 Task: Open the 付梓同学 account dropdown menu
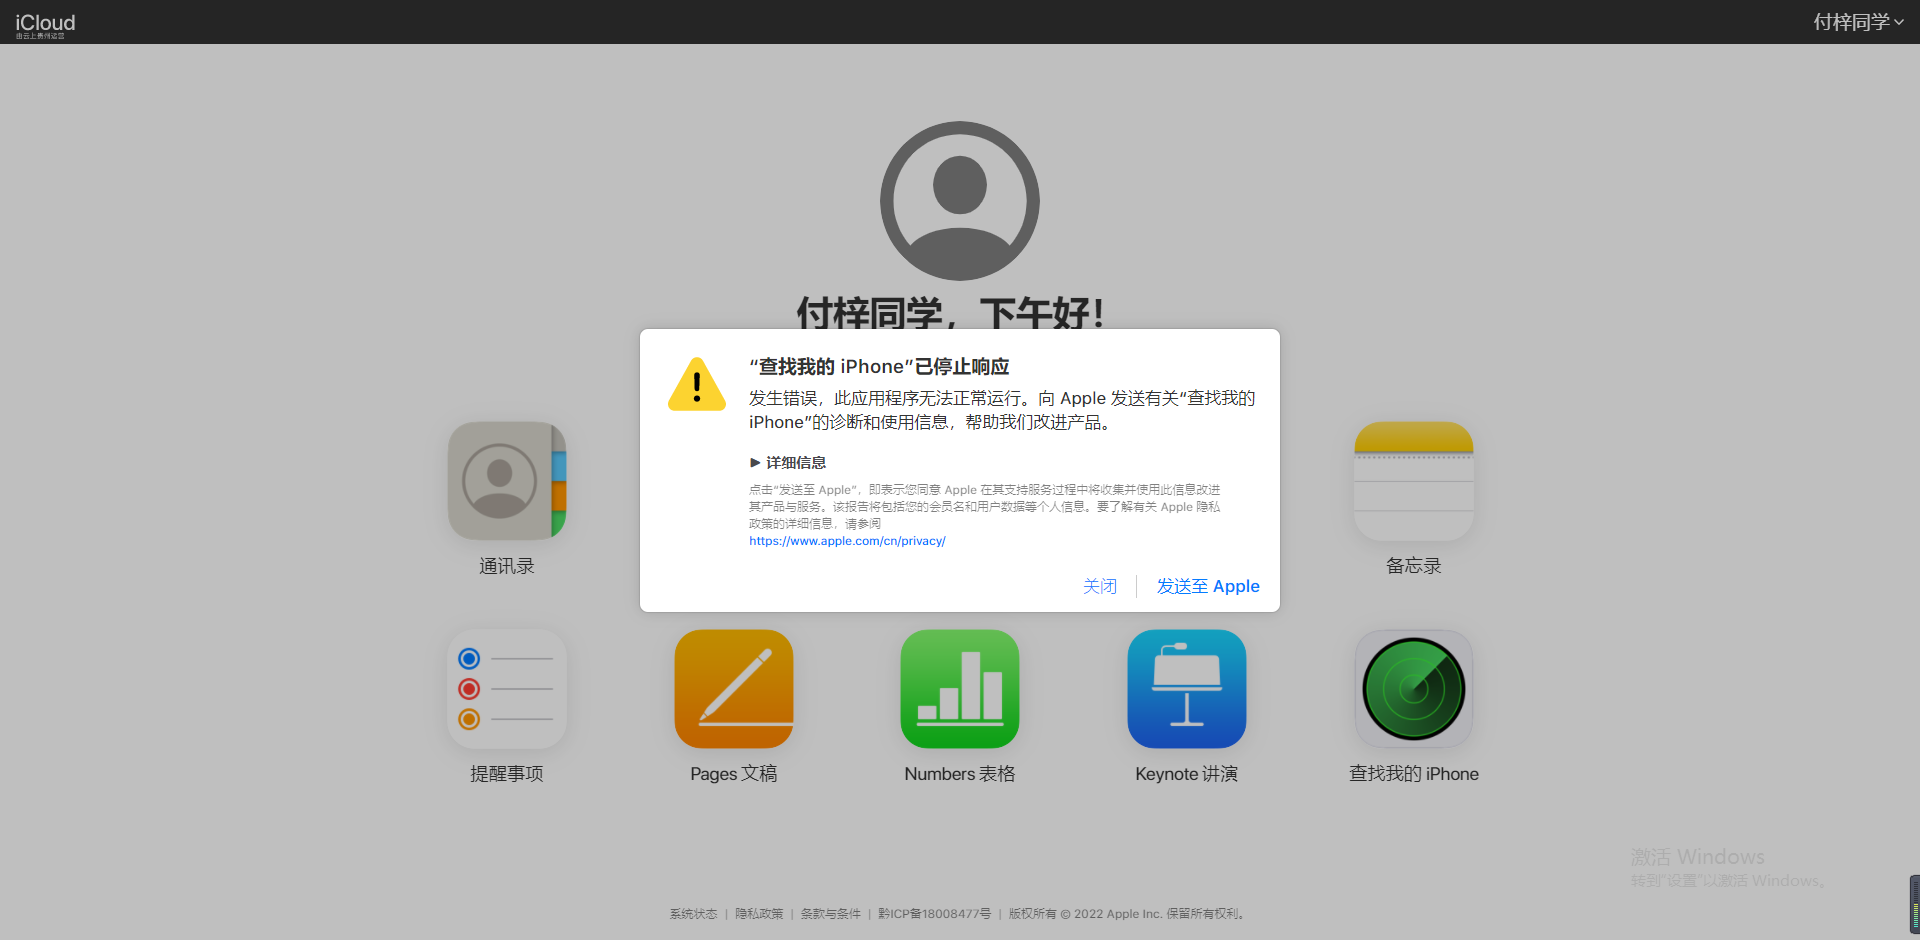coord(1858,22)
